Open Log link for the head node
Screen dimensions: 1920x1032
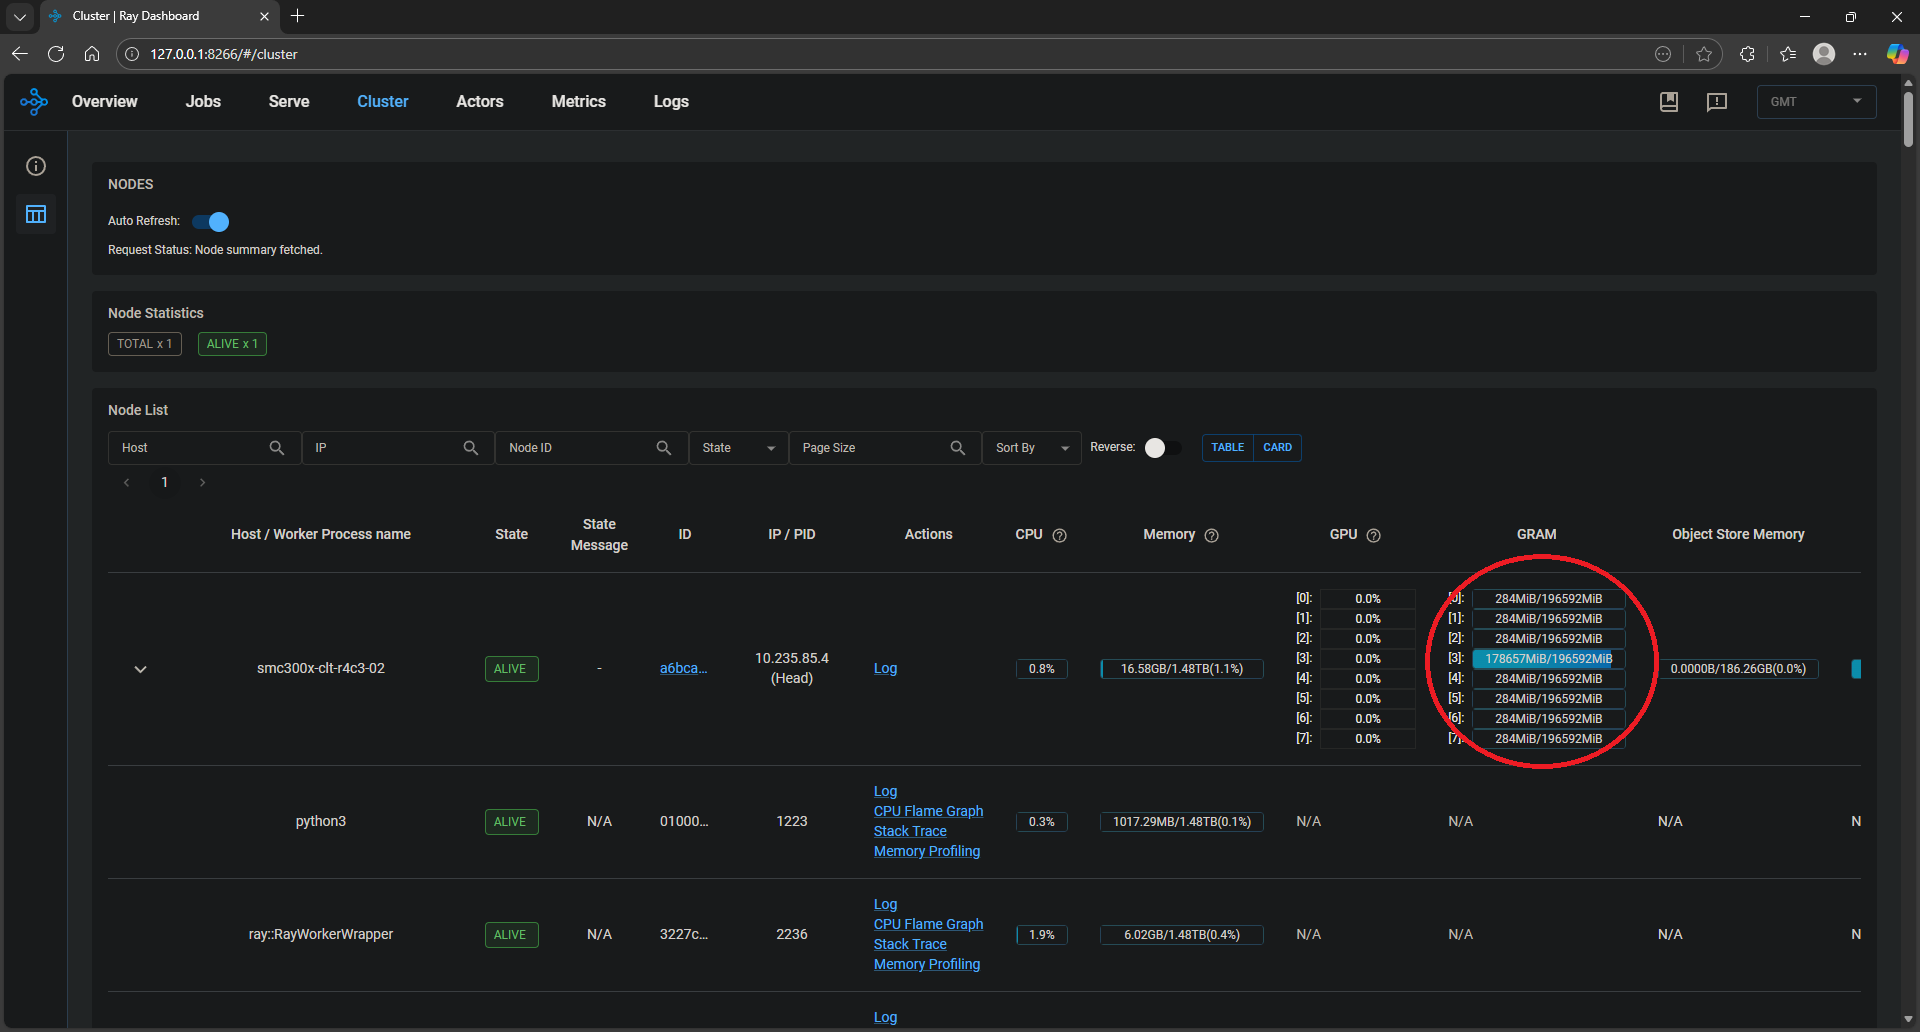pos(885,668)
